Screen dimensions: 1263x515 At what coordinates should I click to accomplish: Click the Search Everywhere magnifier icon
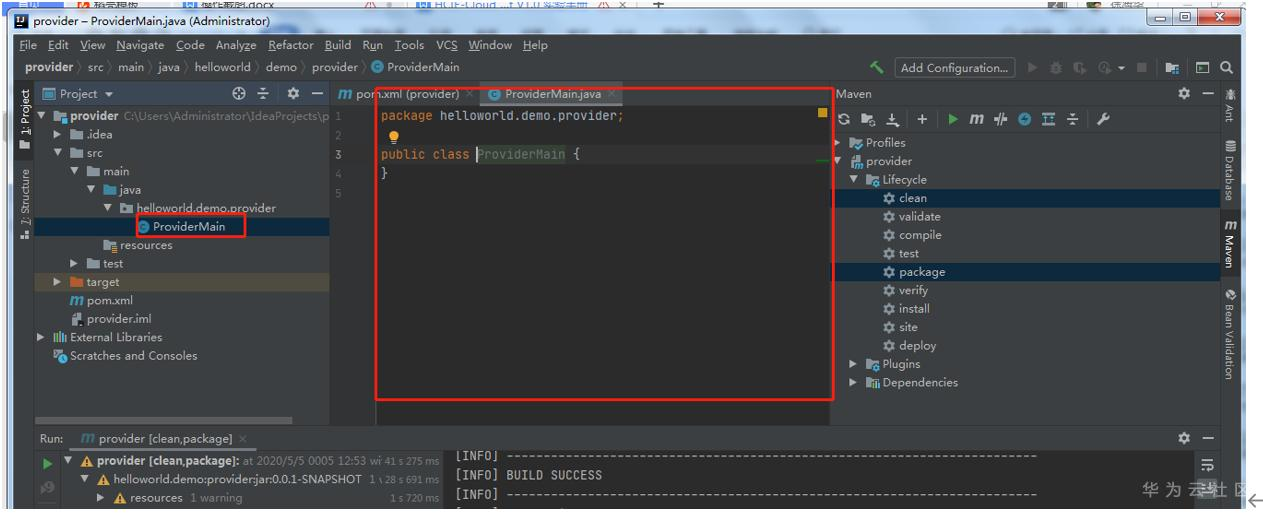(1226, 68)
